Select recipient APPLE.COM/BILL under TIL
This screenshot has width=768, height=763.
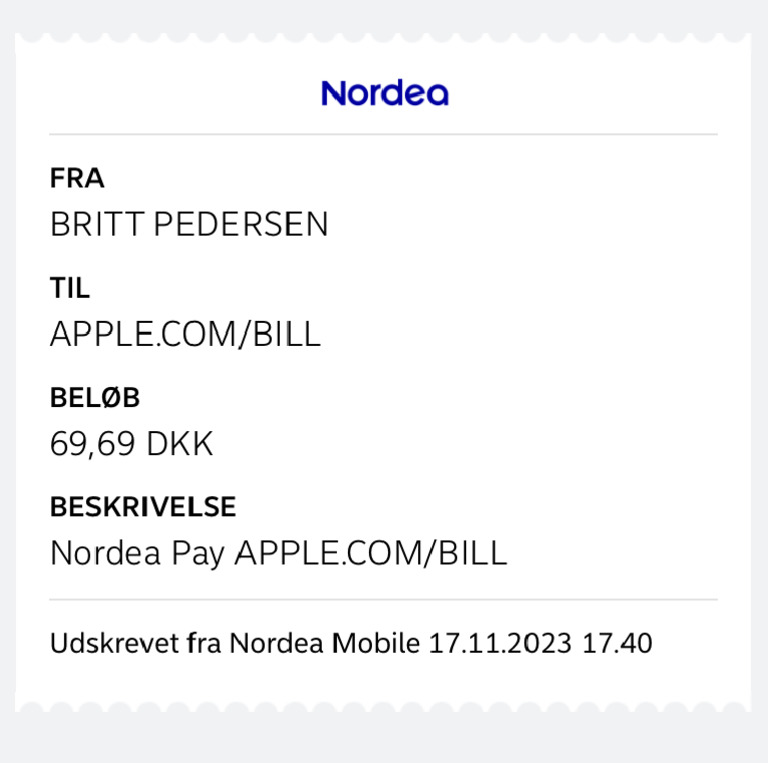point(185,334)
